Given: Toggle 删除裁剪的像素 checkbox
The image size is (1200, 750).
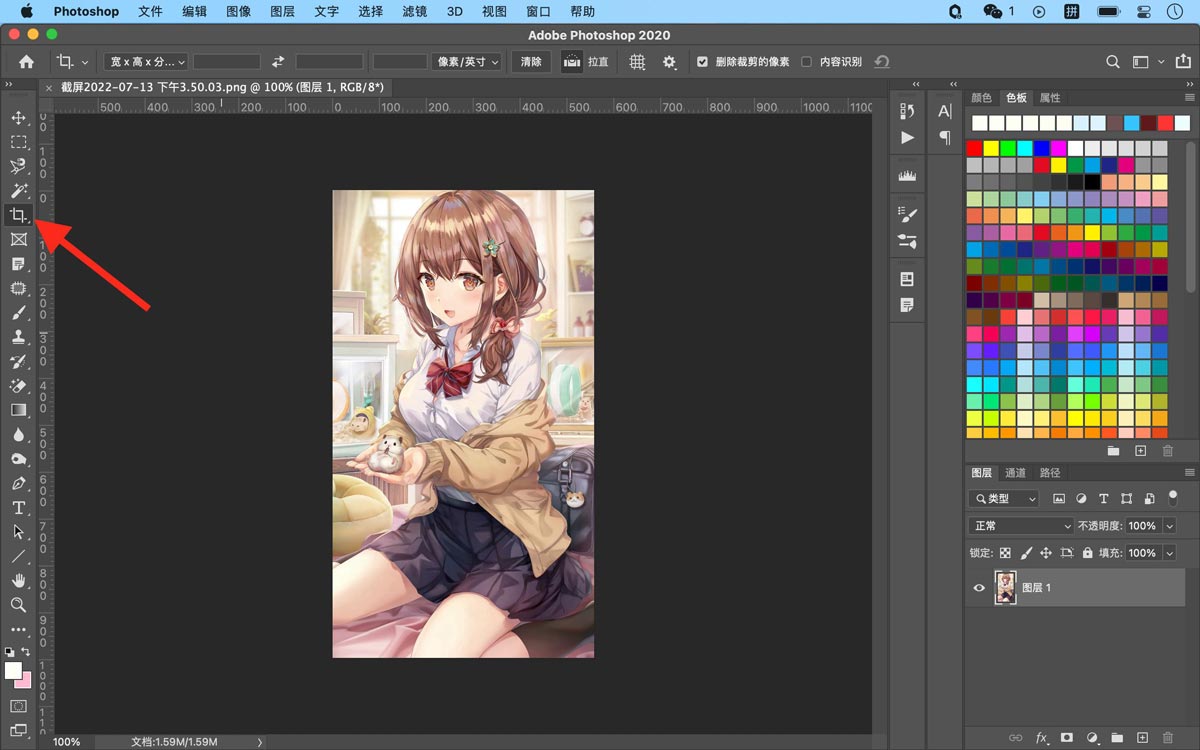Looking at the screenshot, I should (x=702, y=62).
